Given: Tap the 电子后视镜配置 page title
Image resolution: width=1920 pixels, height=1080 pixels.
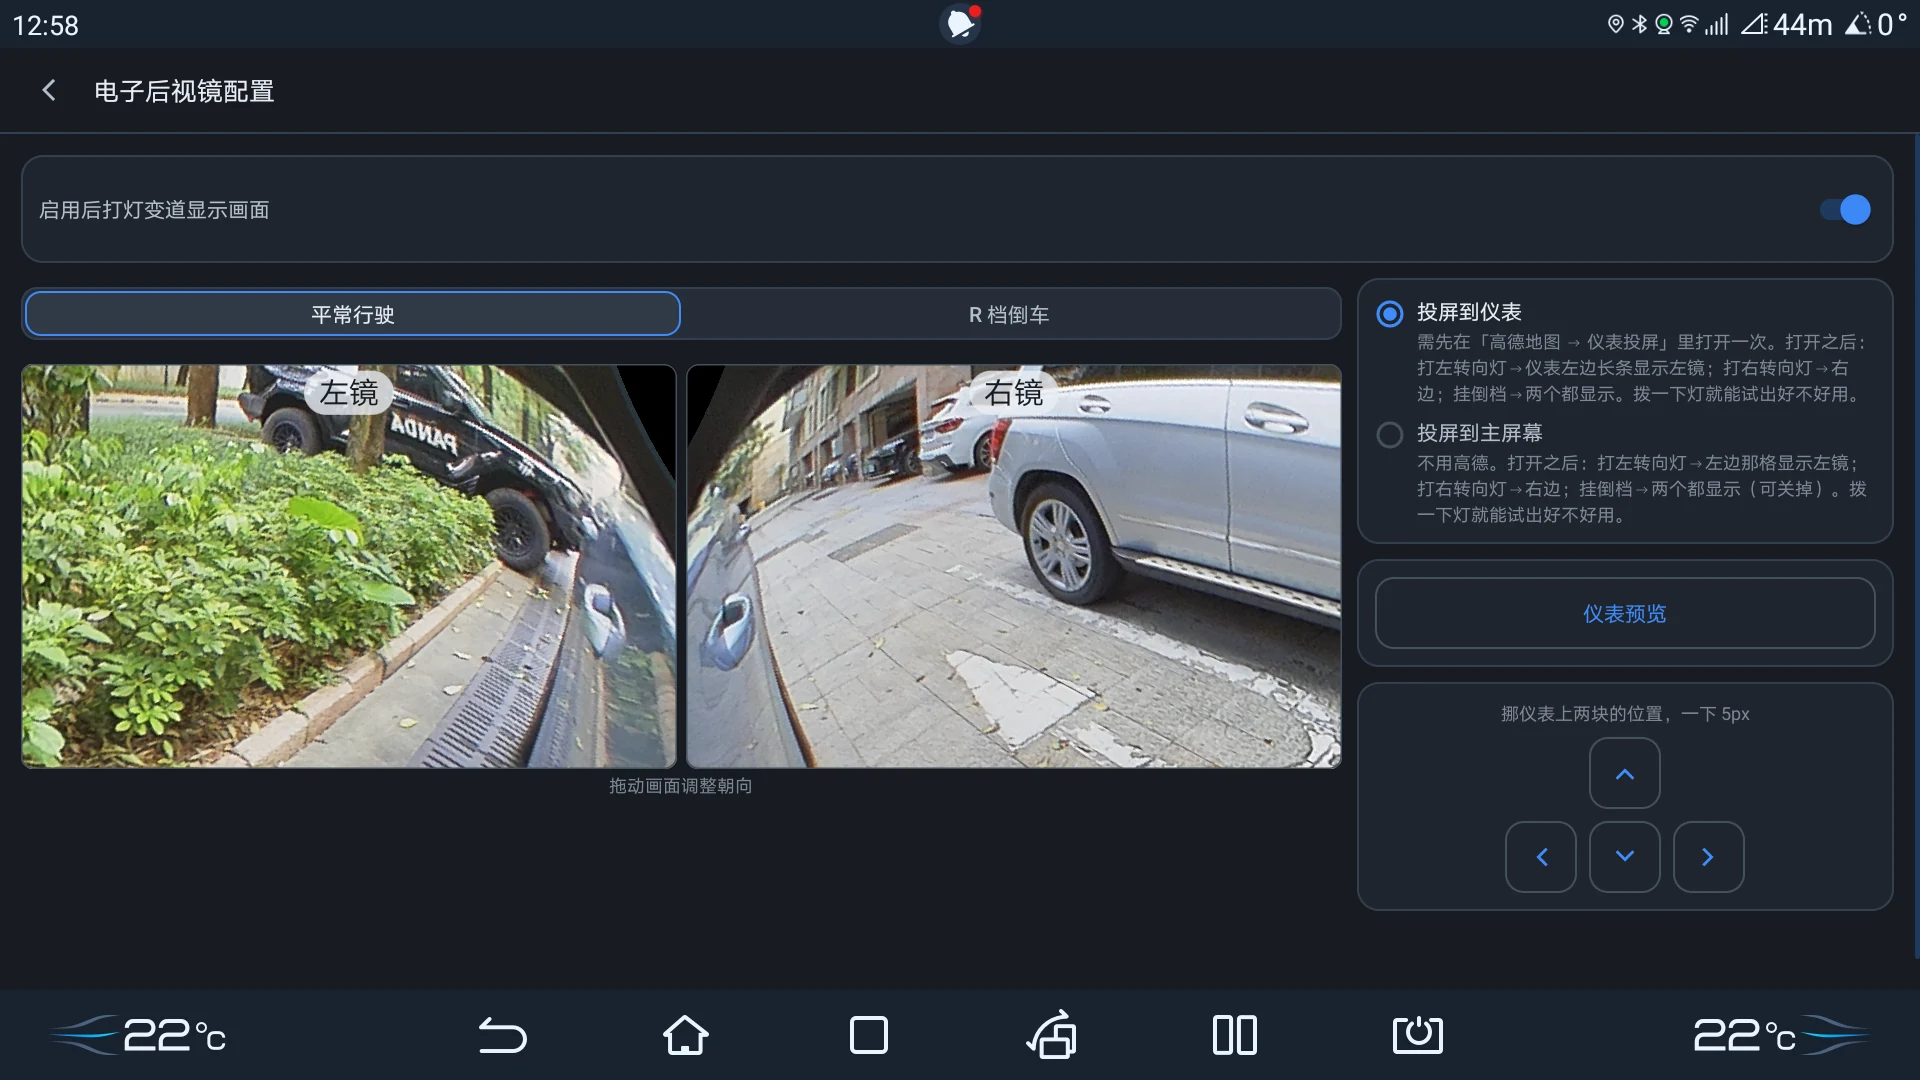Looking at the screenshot, I should 184,91.
